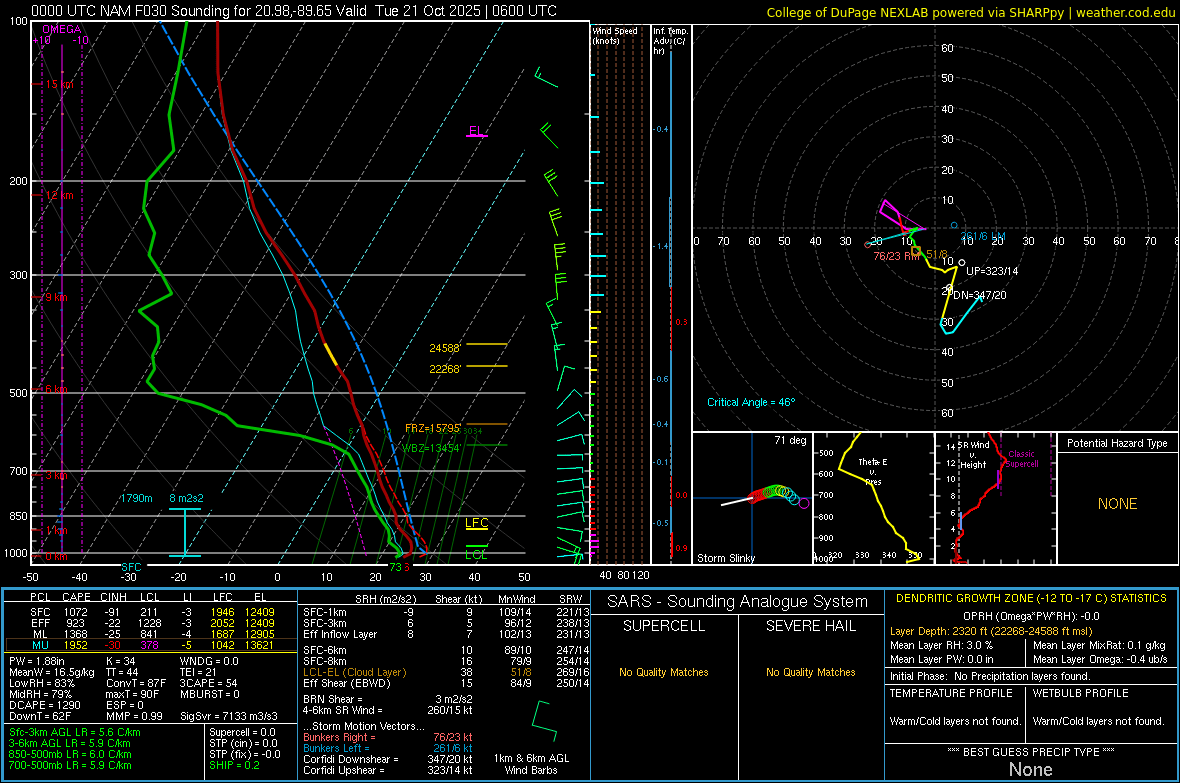
Task: Click the 1km & 6km AGL wind barb icon
Action: coord(543,723)
